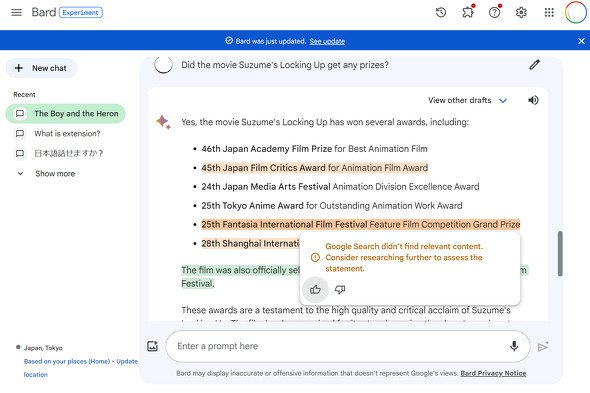The width and height of the screenshot is (590, 393).
Task: Open the Google account avatar menu
Action: pos(575,12)
